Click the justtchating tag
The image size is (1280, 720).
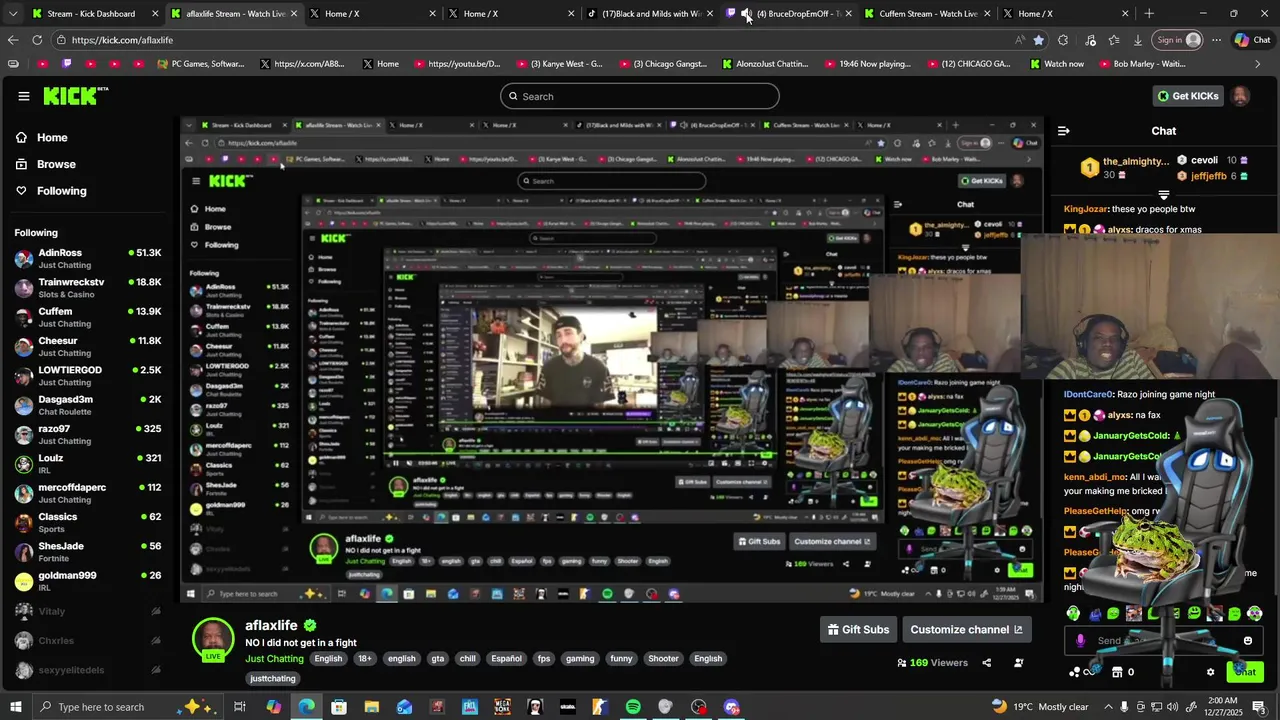[273, 679]
